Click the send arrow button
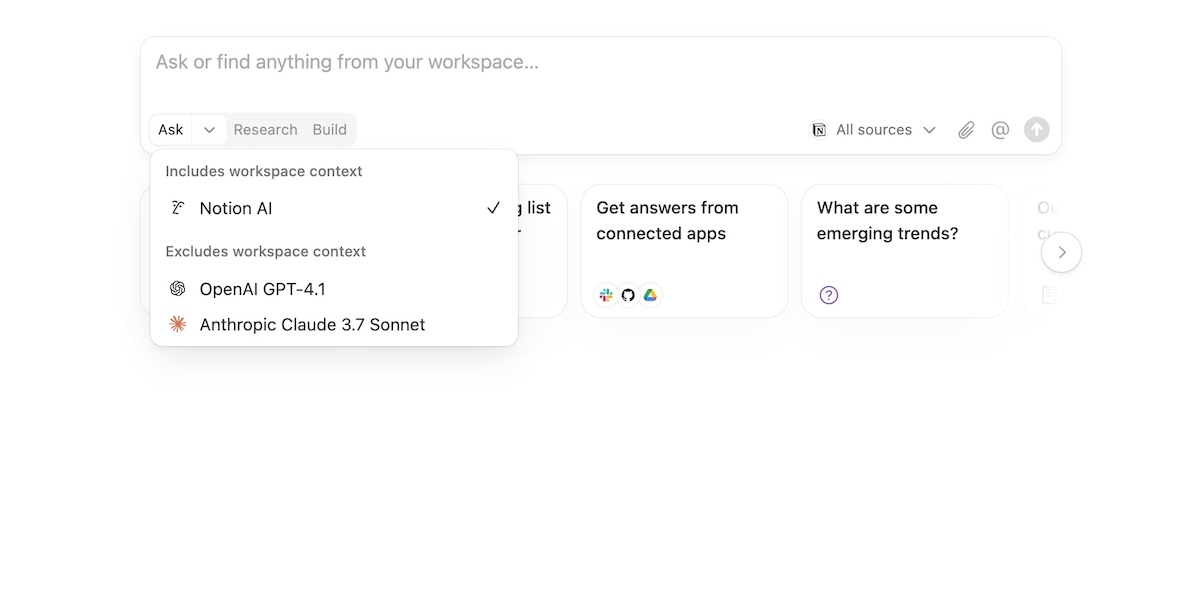The image size is (1200, 600). pos(1037,130)
